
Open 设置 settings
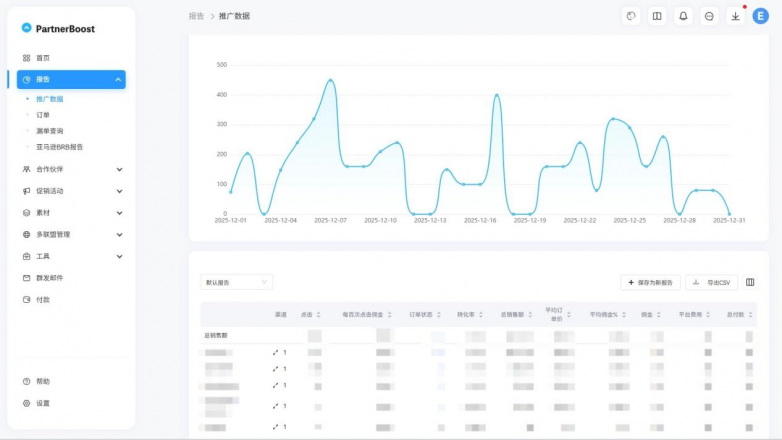tap(42, 403)
